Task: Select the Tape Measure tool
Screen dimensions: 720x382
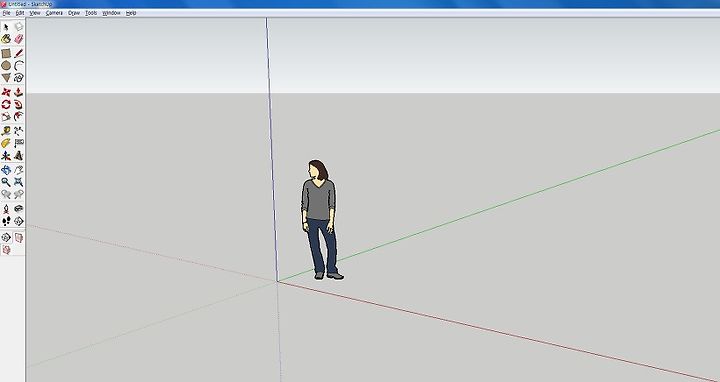Action: (x=6, y=131)
